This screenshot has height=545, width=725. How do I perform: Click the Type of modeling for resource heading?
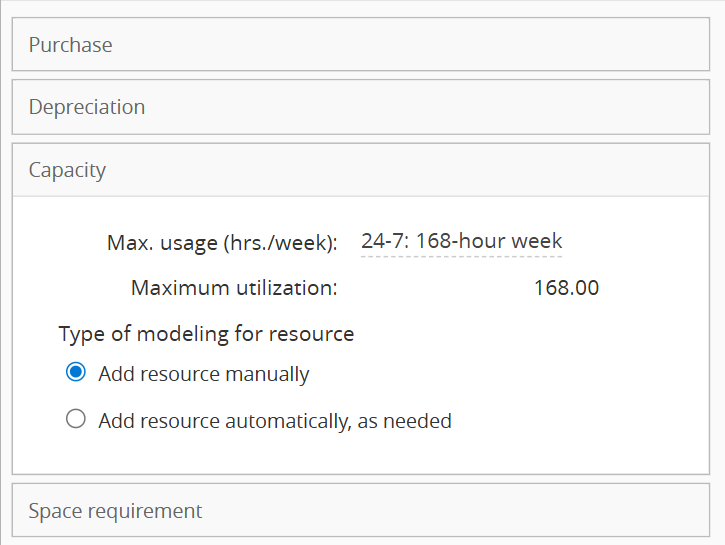(206, 333)
